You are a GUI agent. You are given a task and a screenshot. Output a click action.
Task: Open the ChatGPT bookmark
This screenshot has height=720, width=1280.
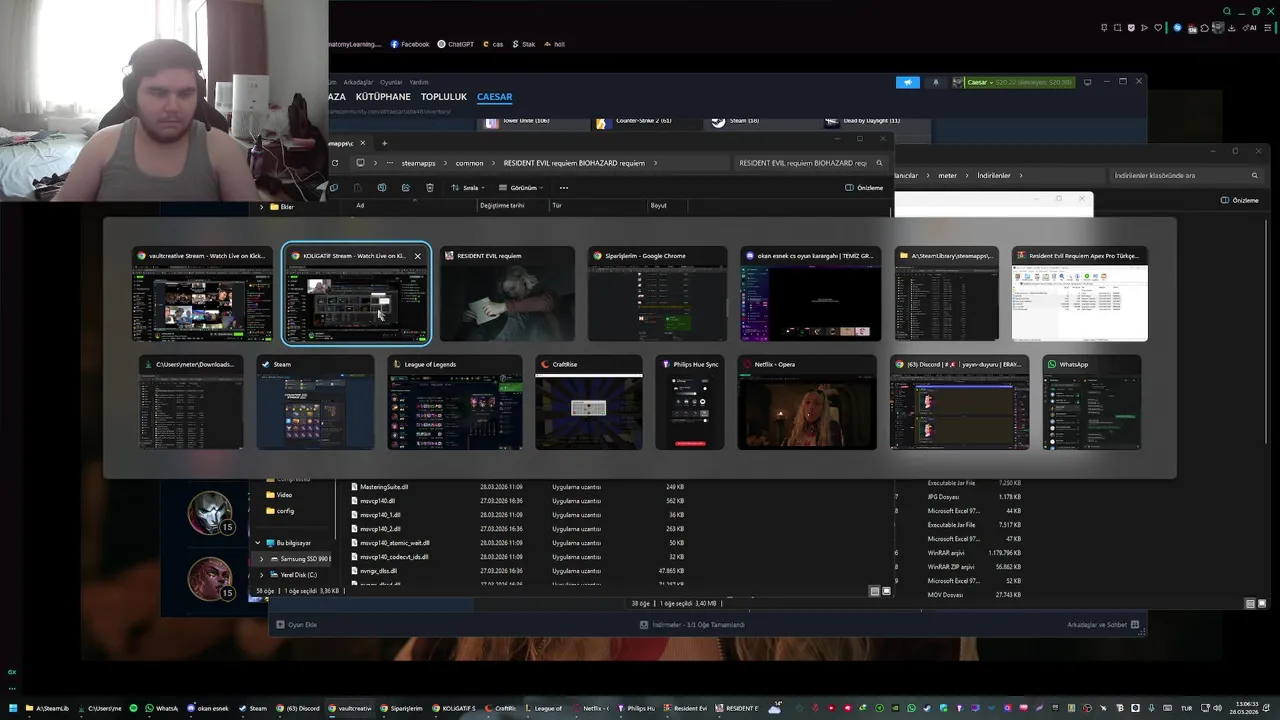point(456,44)
